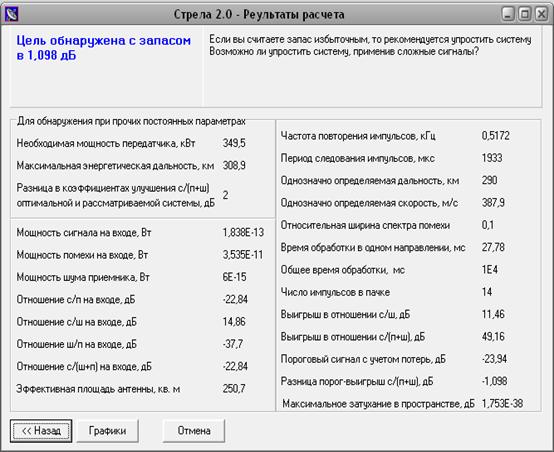
Task: Click the pulse repetition frequency value 0,5172
Action: coord(496,136)
